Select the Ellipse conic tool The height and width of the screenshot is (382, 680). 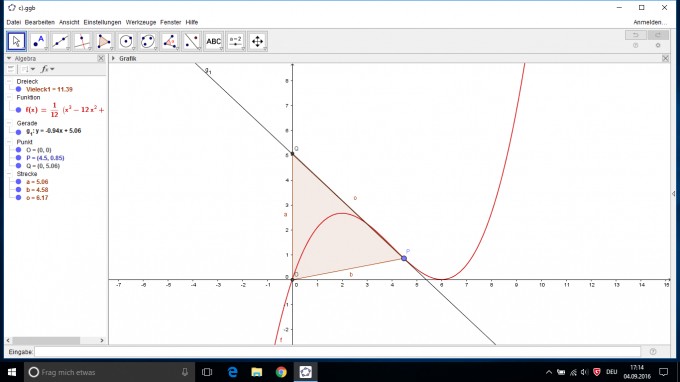[148, 42]
